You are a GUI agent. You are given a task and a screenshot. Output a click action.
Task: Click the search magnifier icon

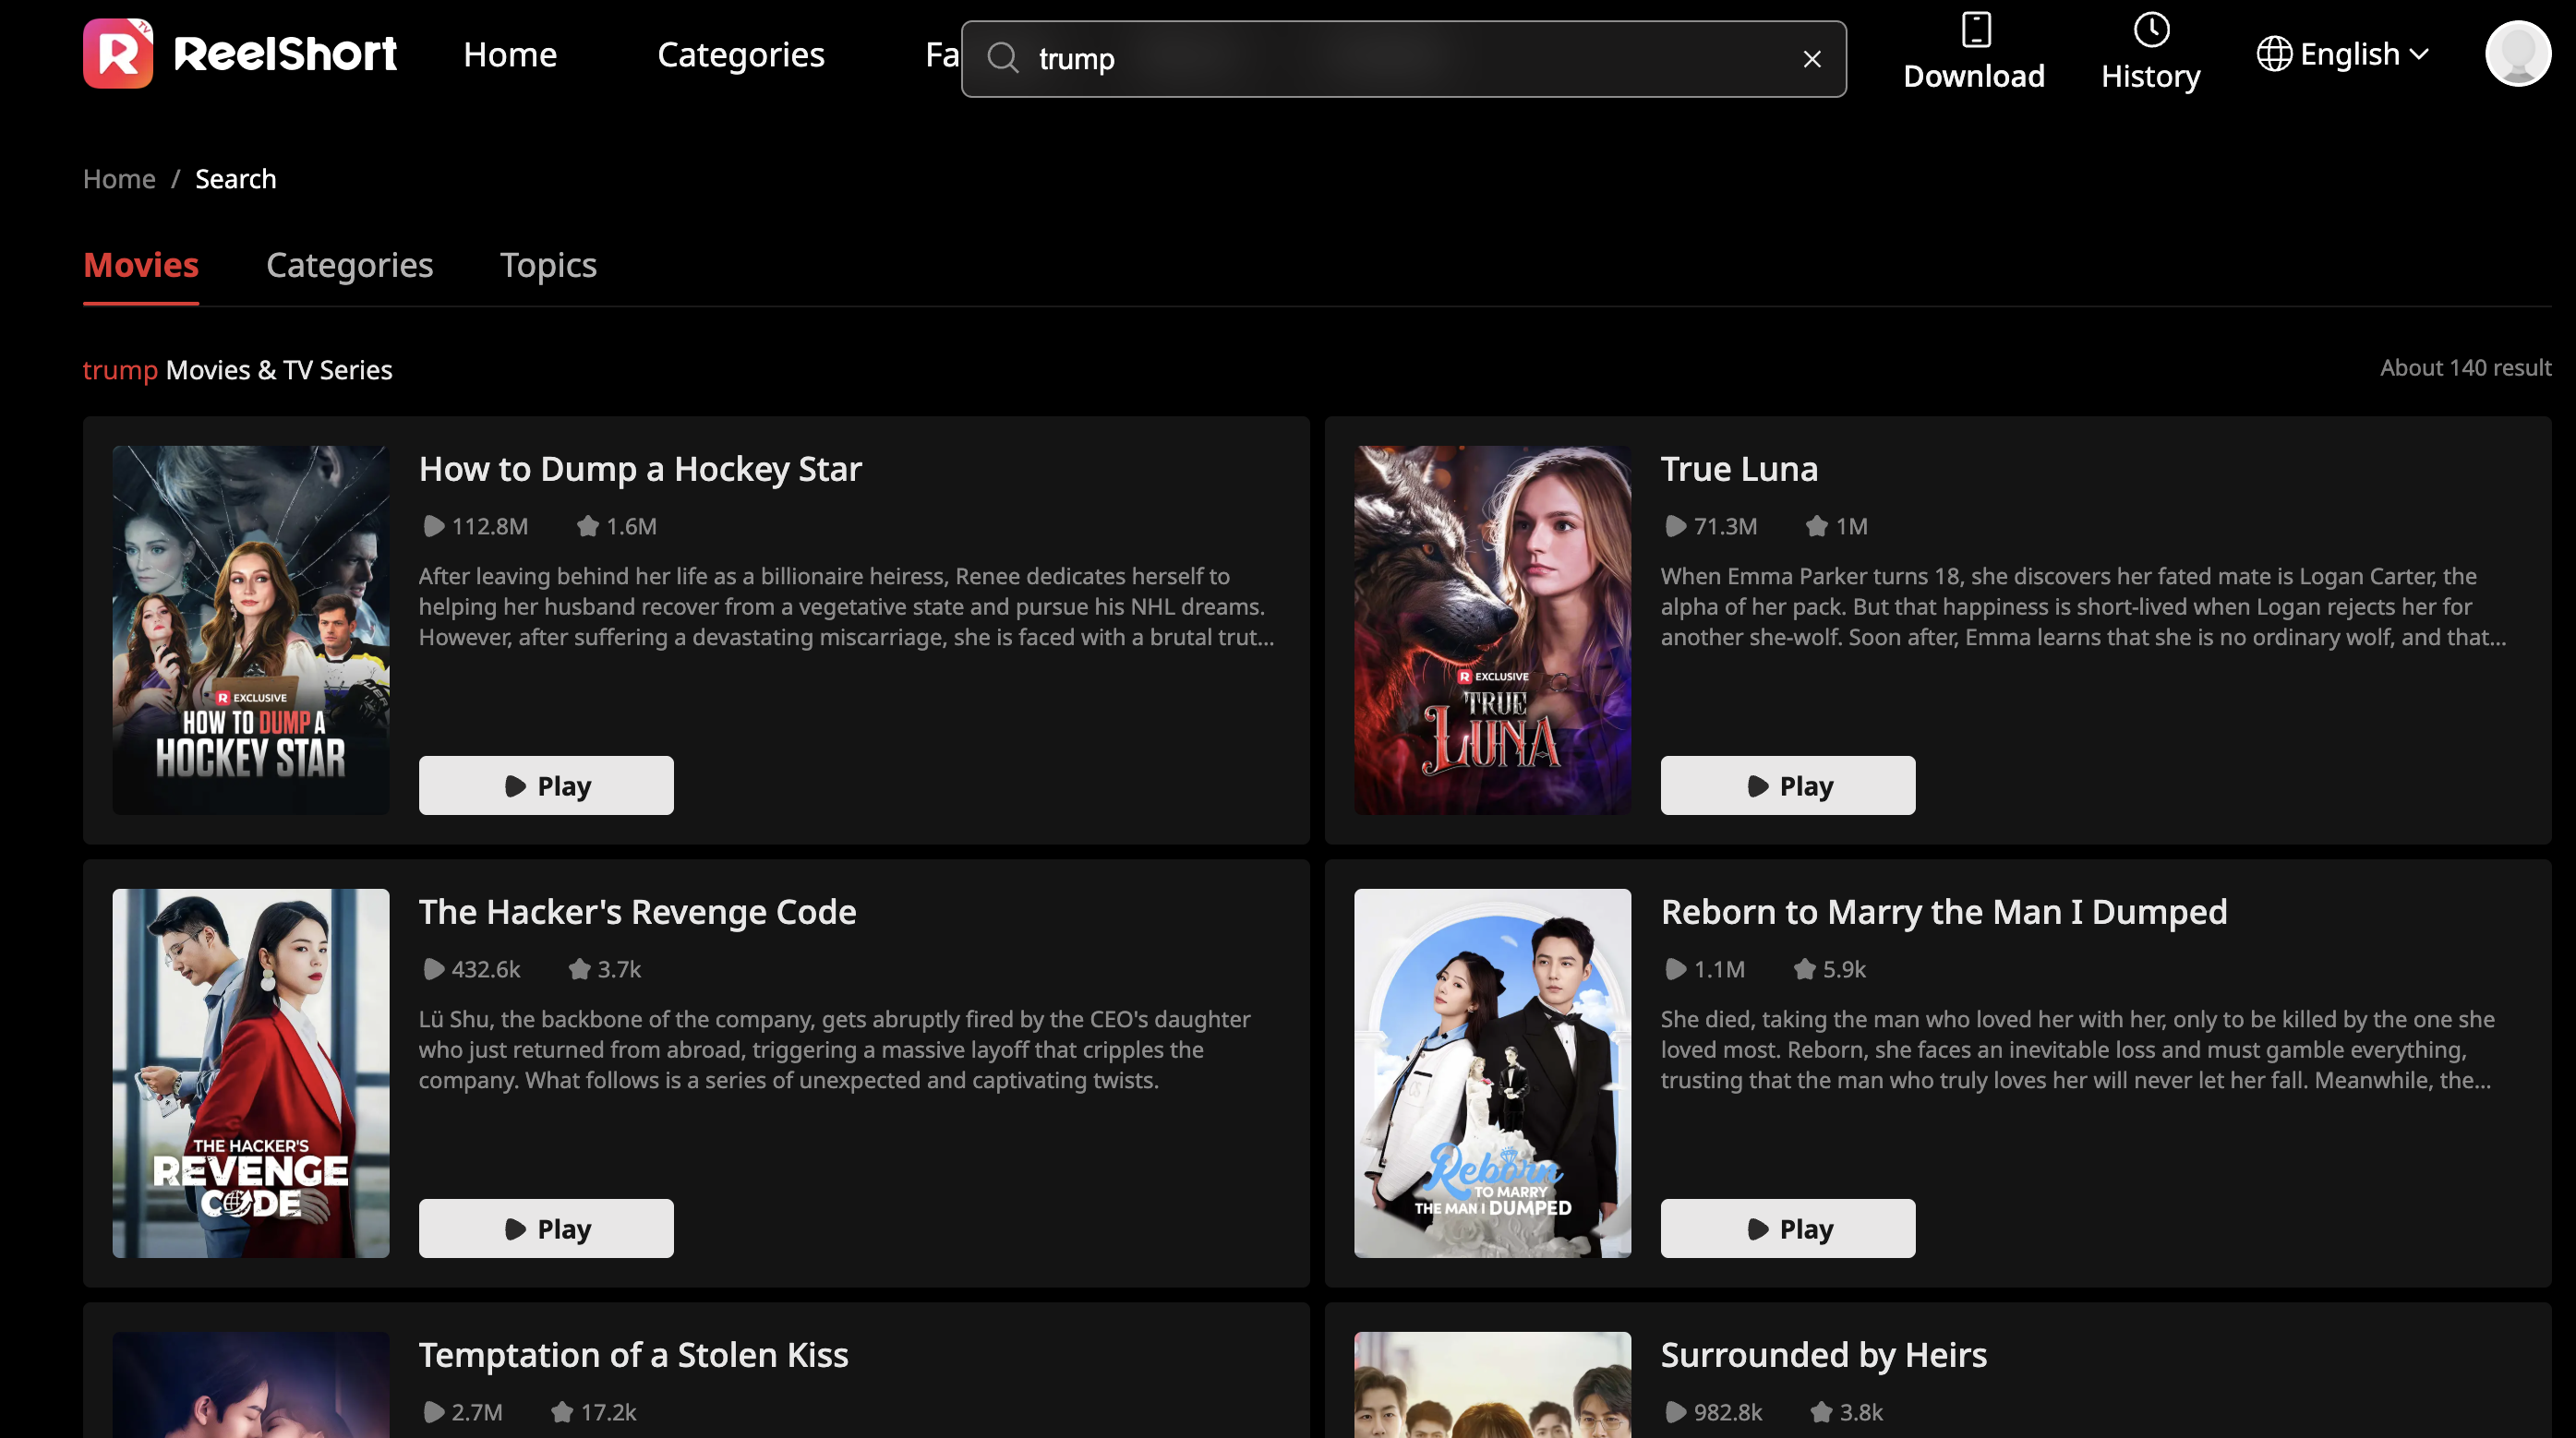pos(1003,59)
